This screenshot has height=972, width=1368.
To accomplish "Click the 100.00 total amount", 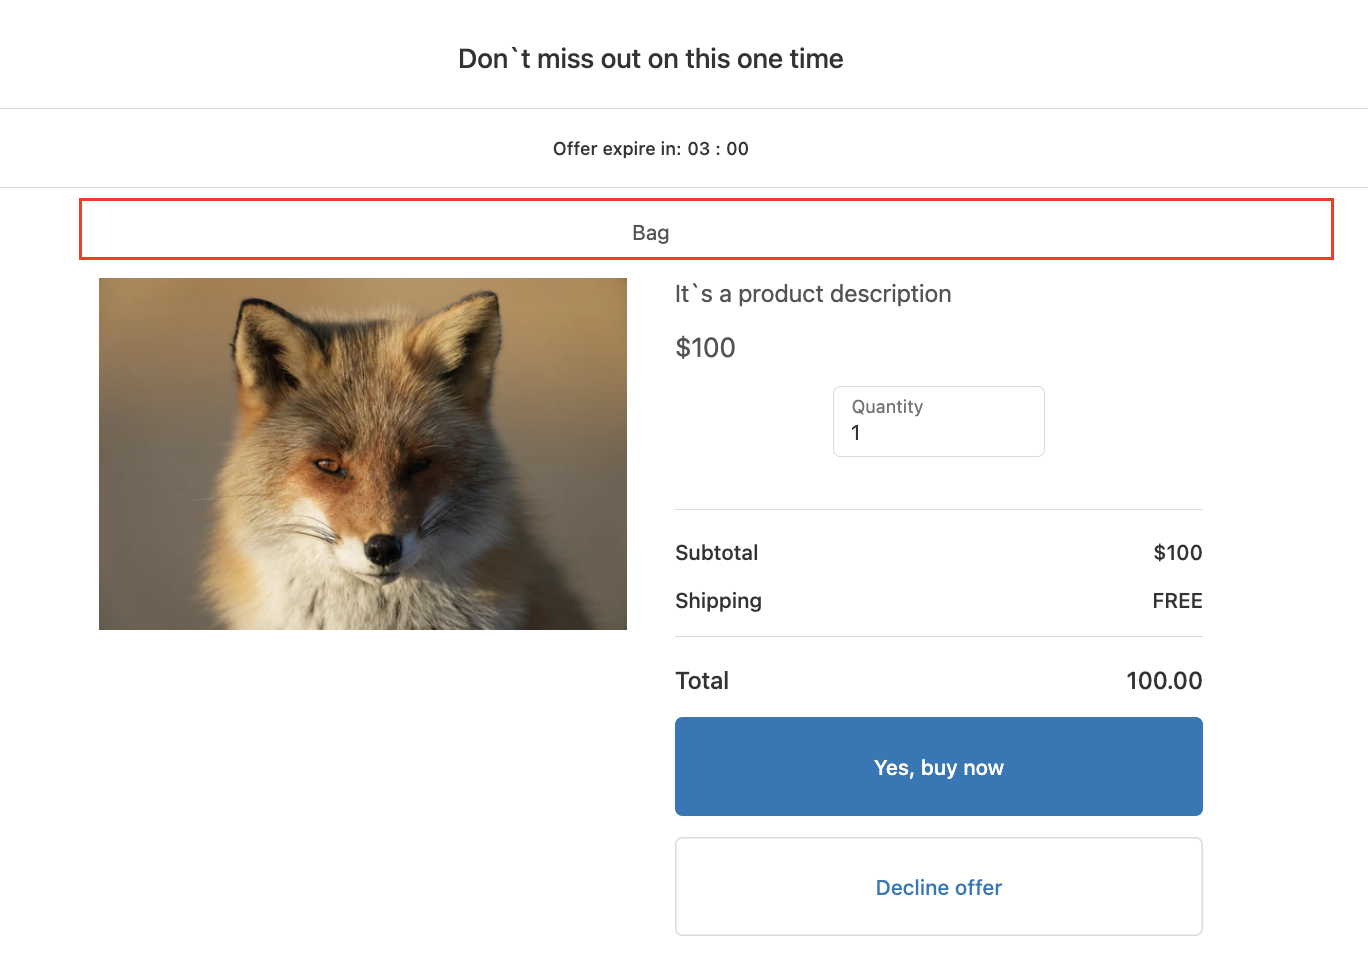I will (x=1163, y=681).
